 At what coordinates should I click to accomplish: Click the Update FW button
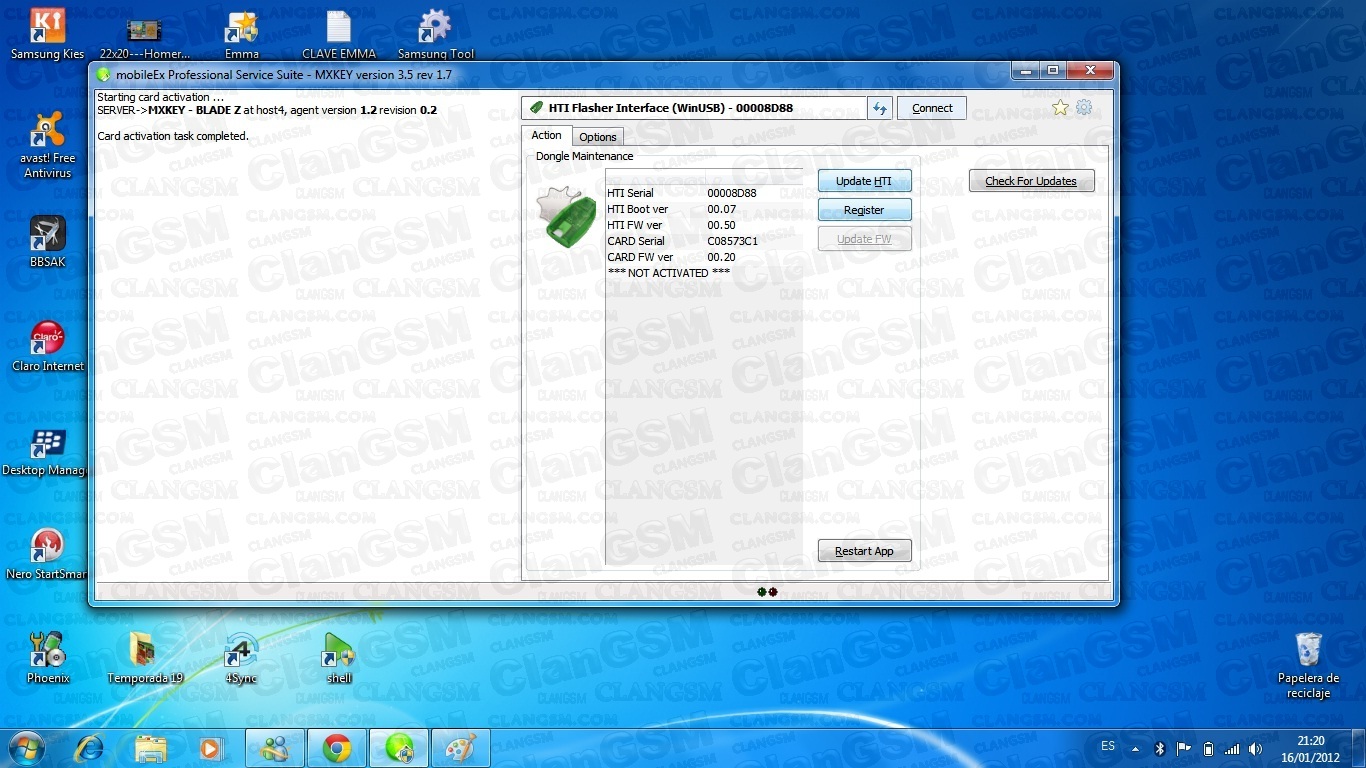coord(864,239)
